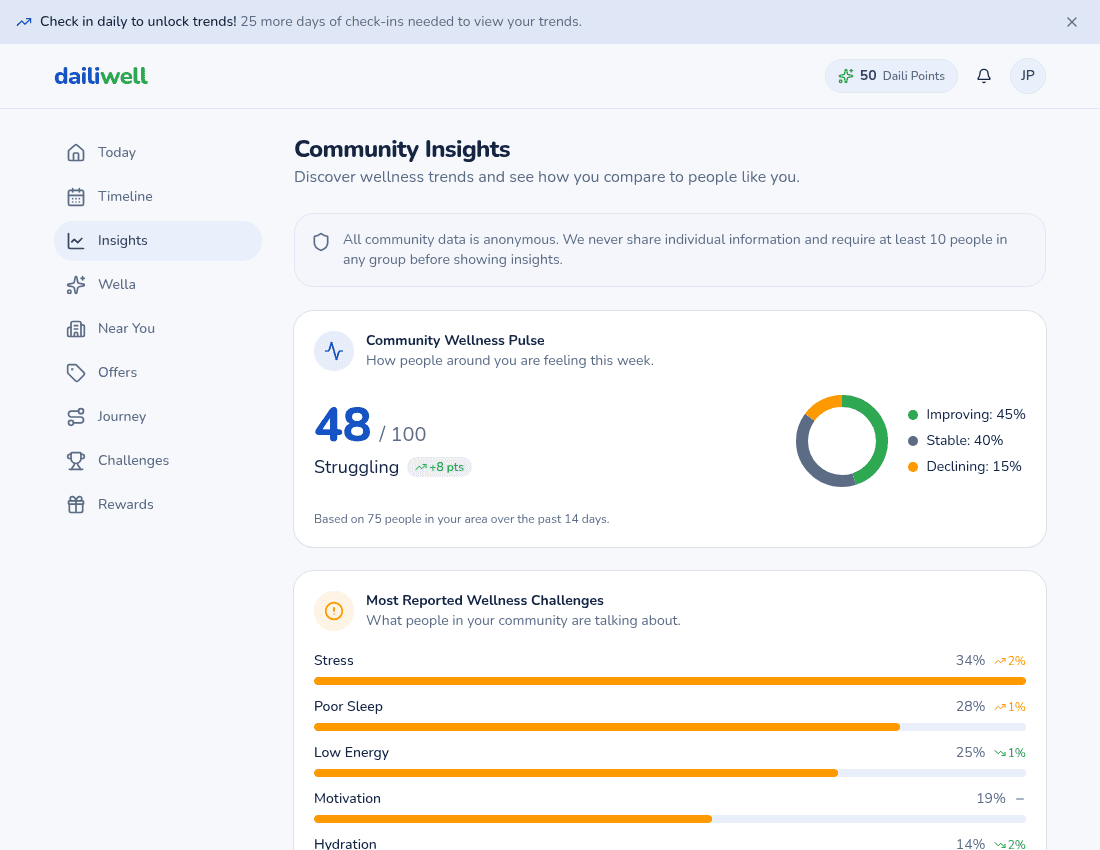Click the wellness pulse donut chart
This screenshot has width=1100, height=850.
841,441
